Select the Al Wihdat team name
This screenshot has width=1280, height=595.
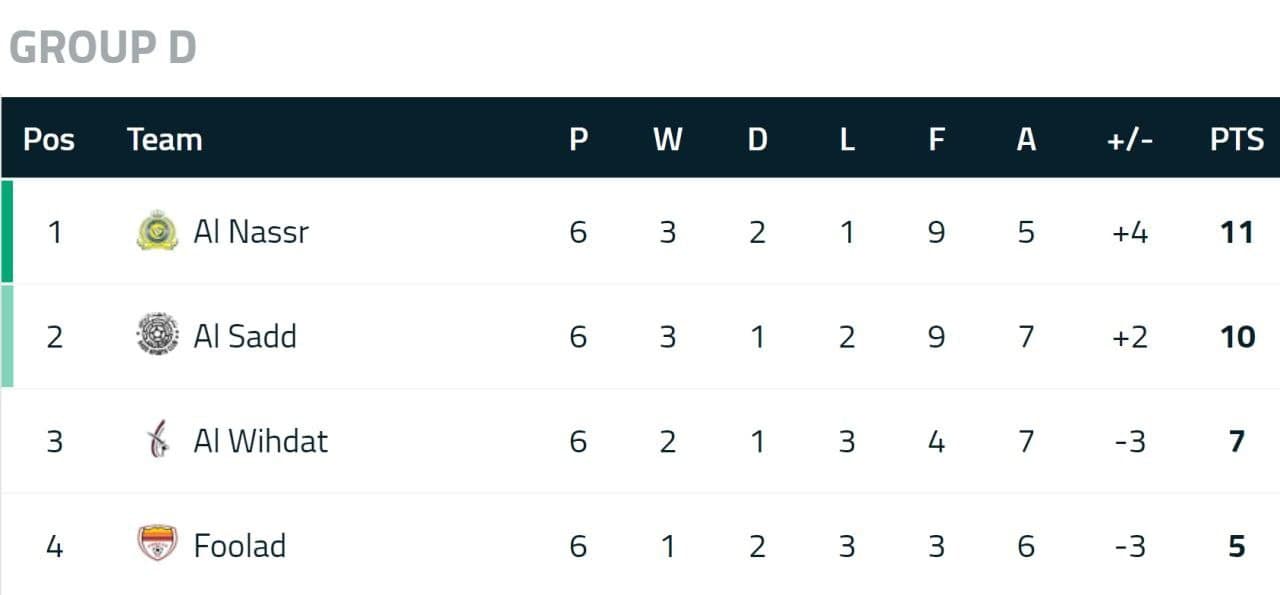pyautogui.click(x=260, y=441)
